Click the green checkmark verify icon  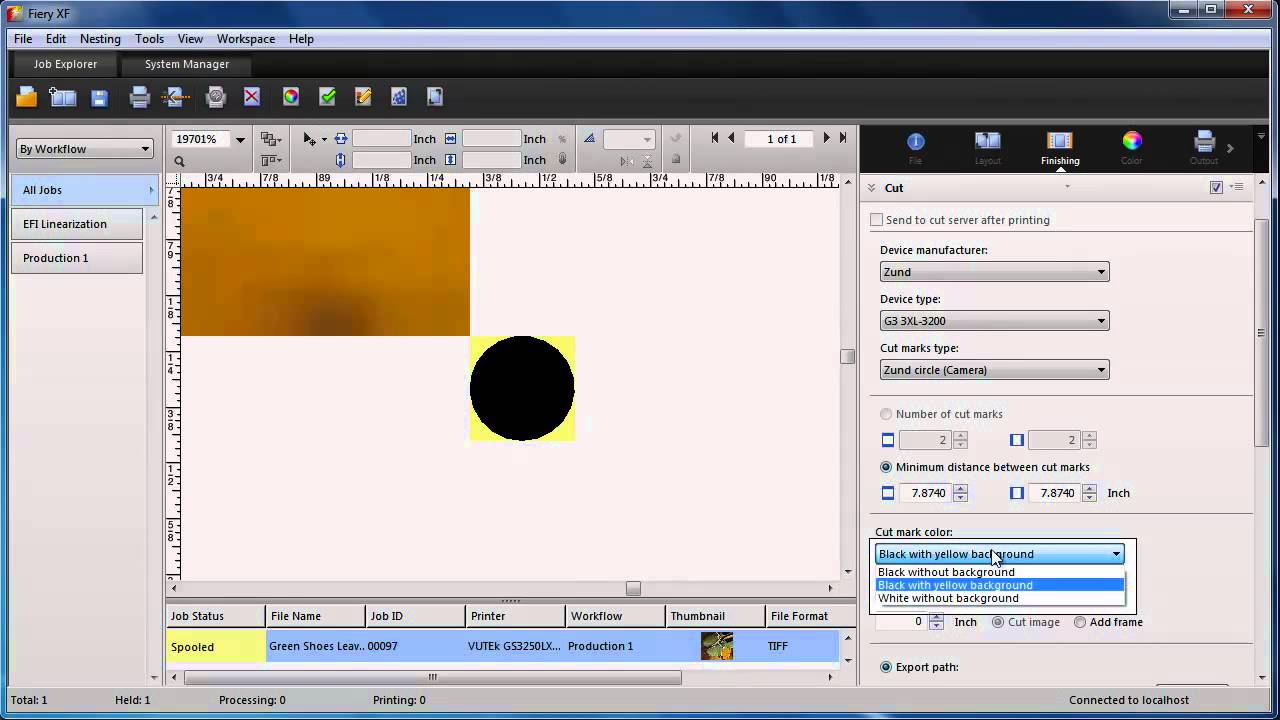point(327,97)
